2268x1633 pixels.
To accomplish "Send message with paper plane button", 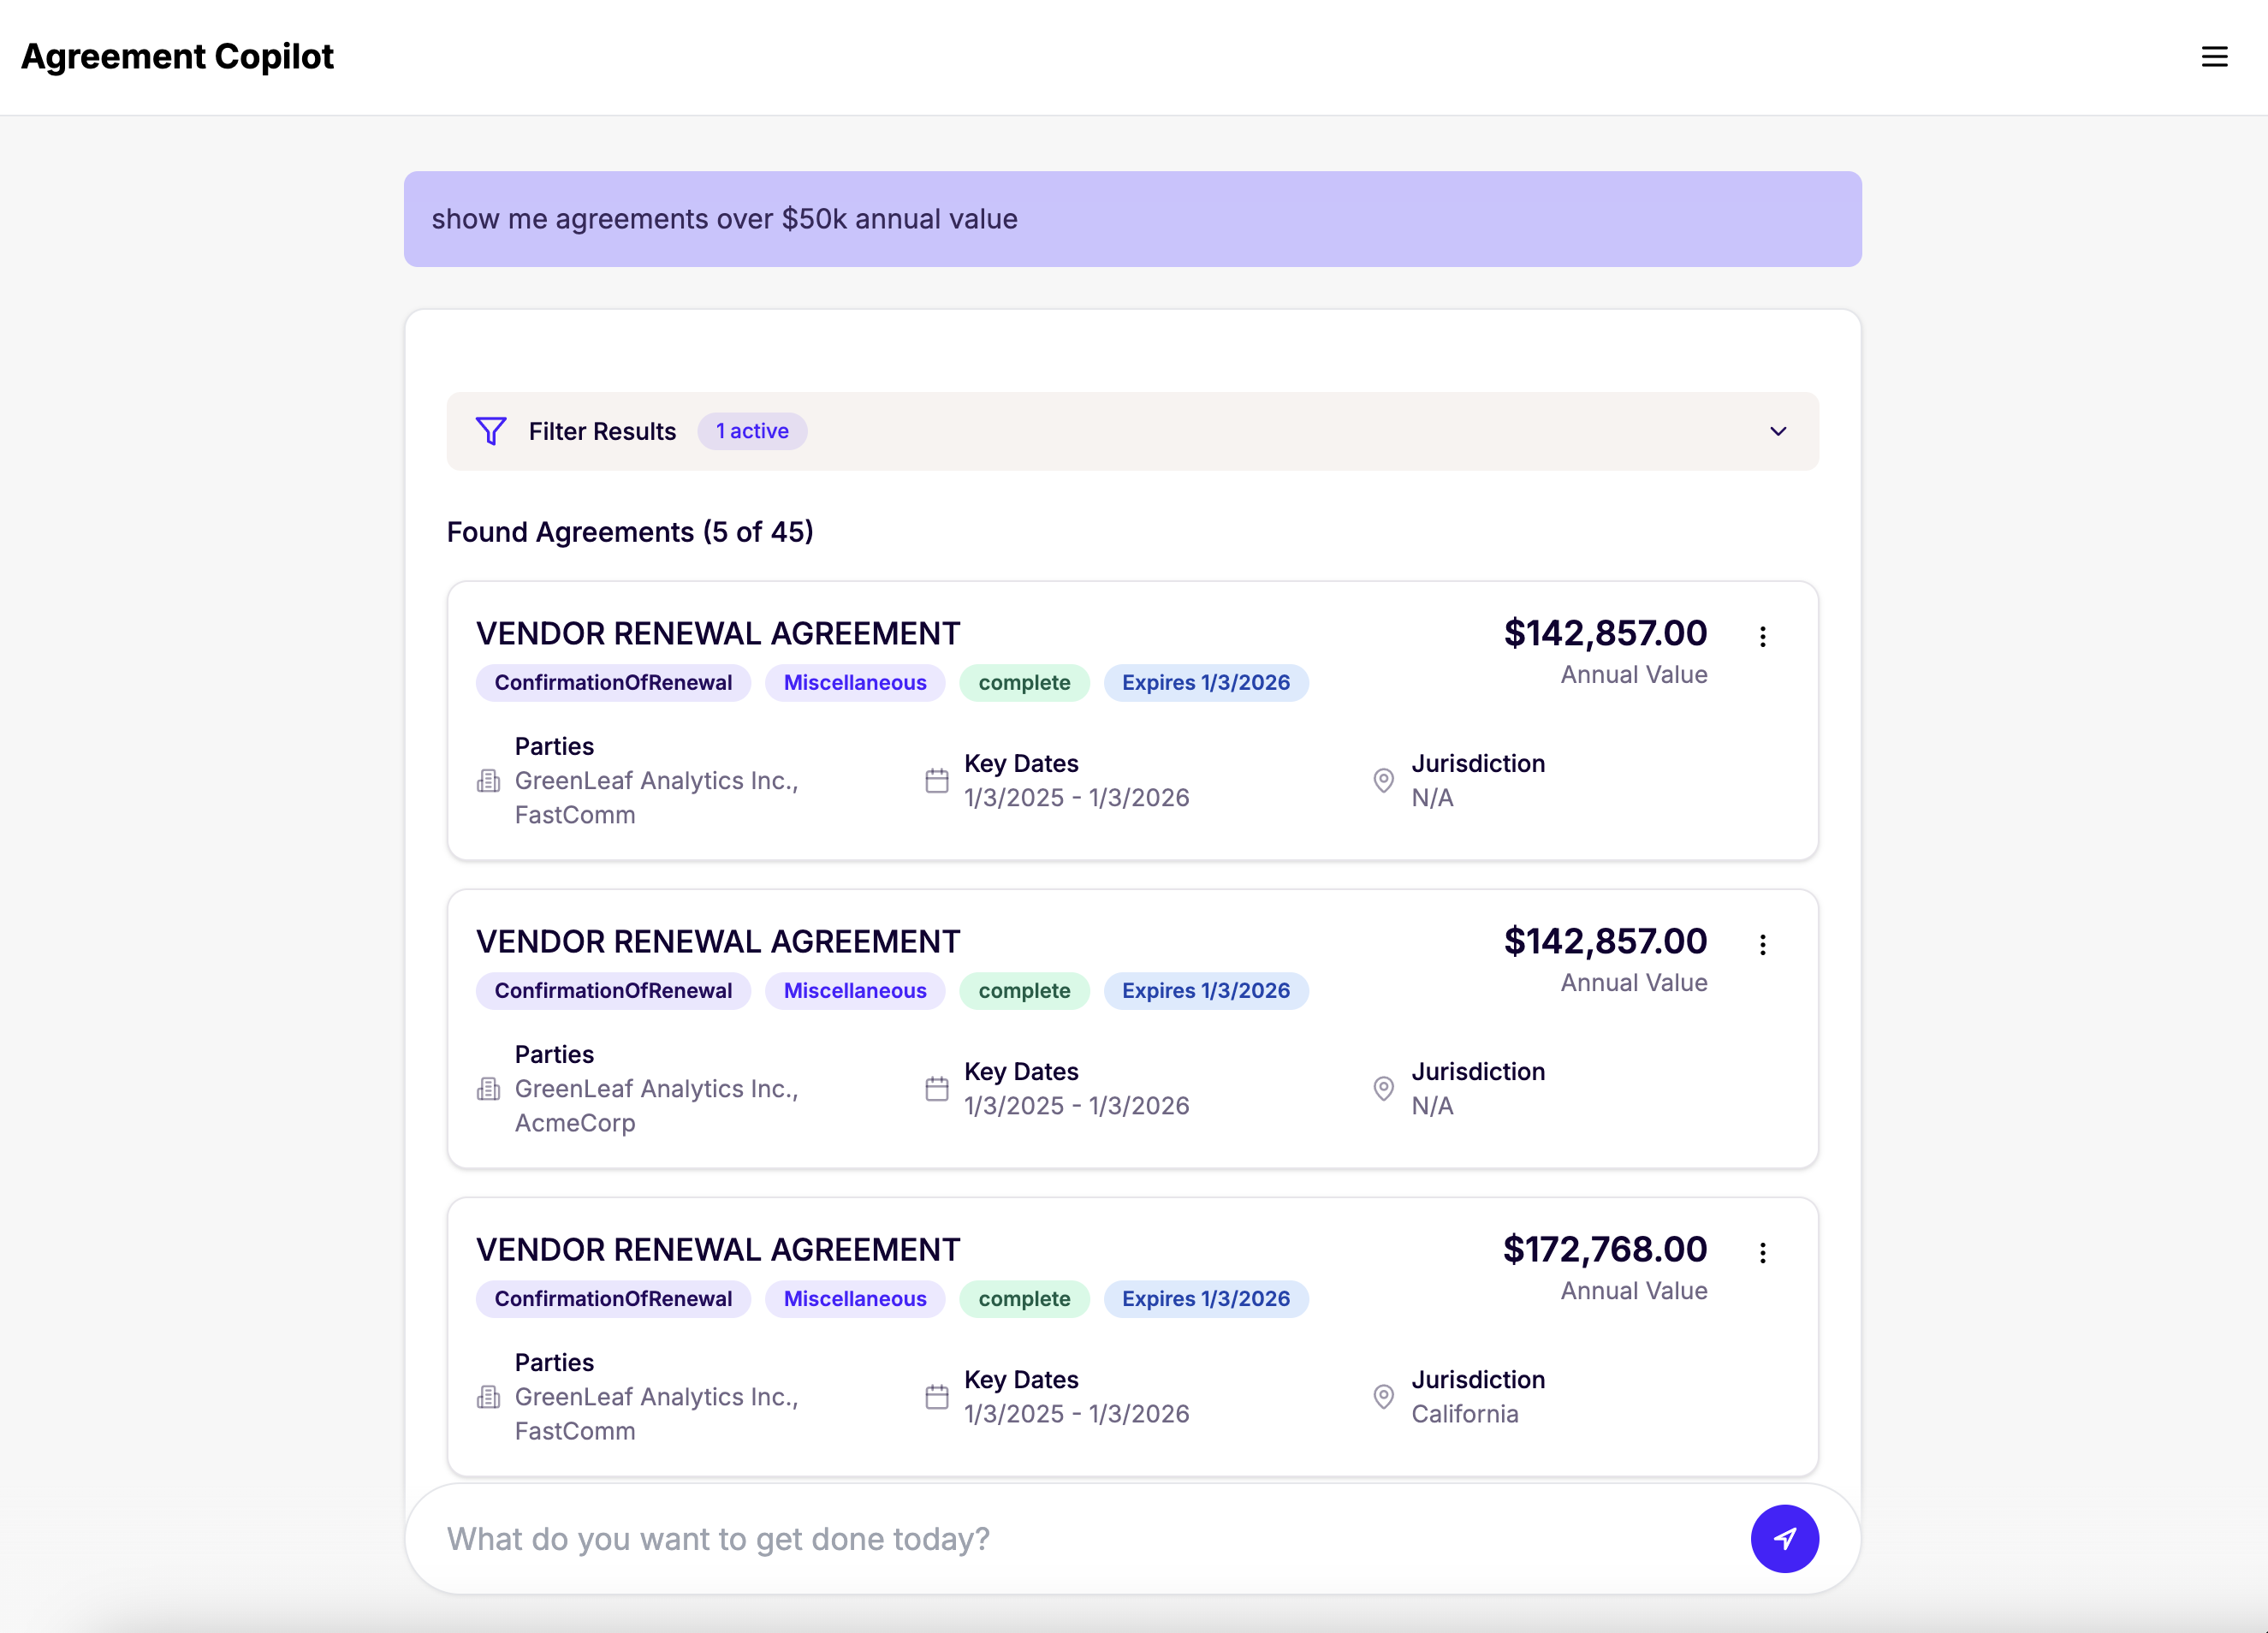I will [x=1783, y=1538].
